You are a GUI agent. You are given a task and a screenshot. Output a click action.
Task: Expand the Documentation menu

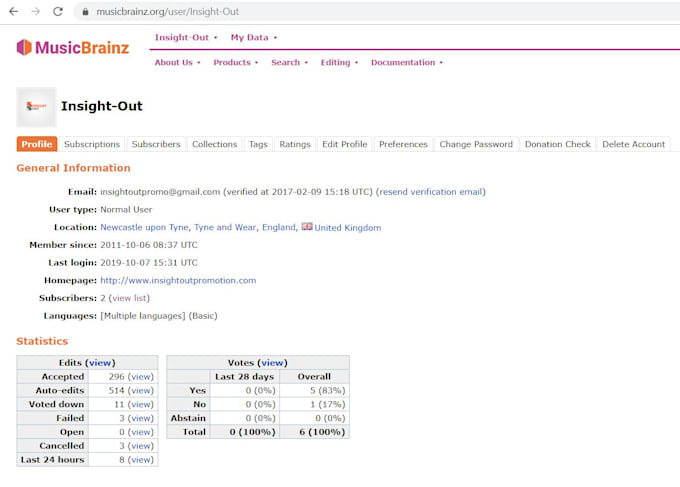407,62
